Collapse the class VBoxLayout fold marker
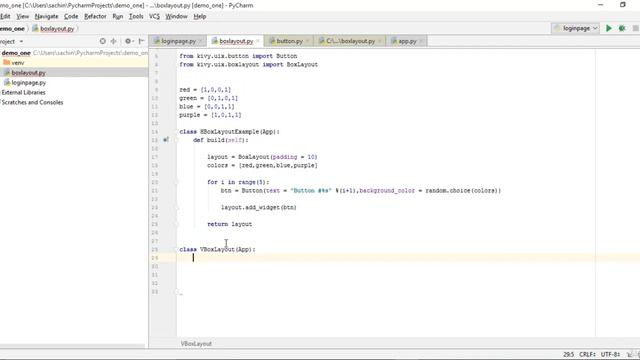 coord(177,249)
